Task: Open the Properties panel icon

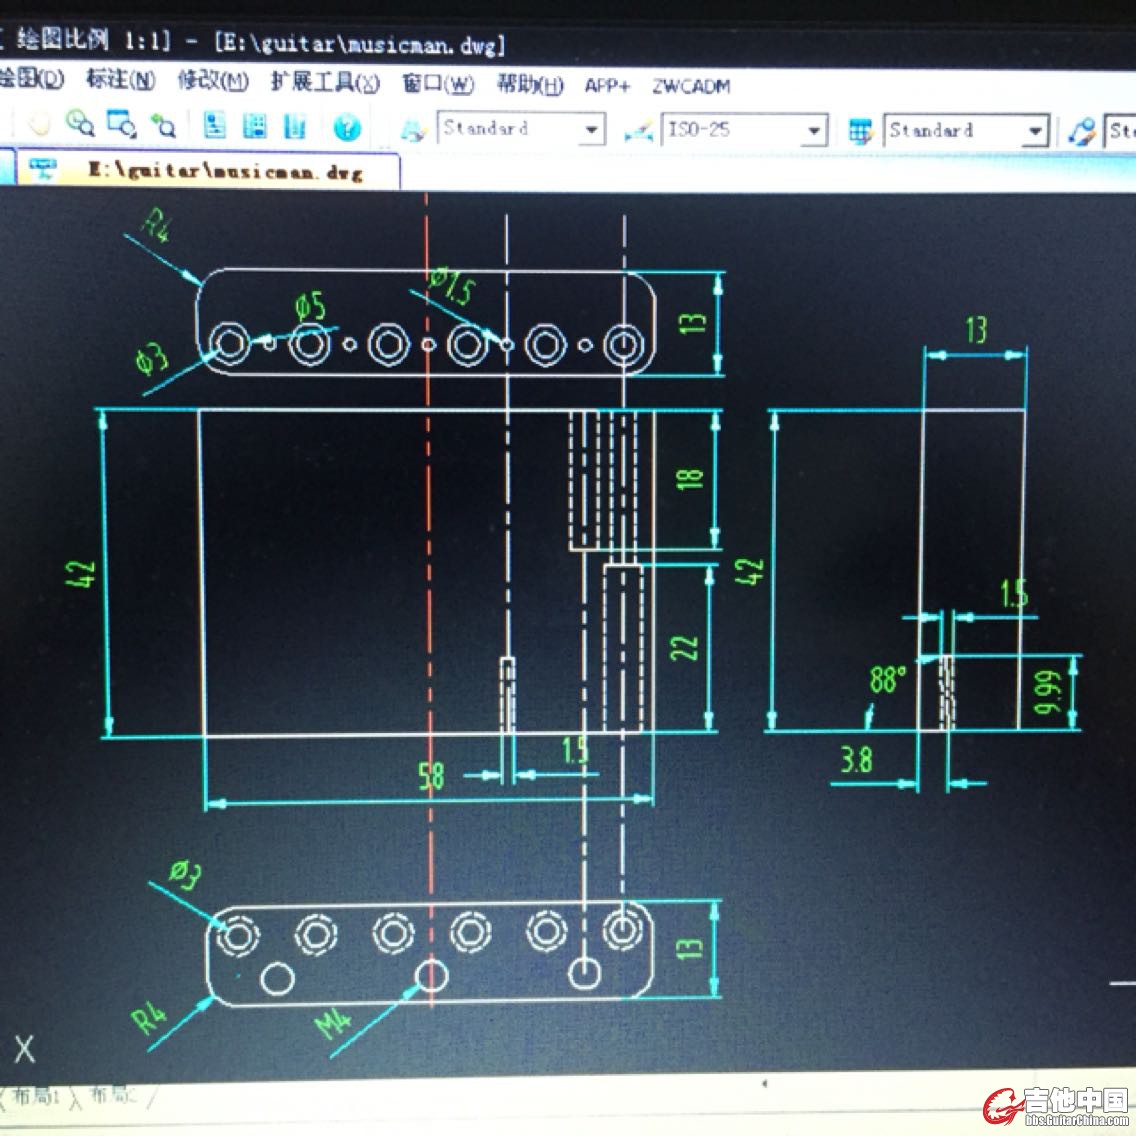Action: pyautogui.click(x=215, y=126)
